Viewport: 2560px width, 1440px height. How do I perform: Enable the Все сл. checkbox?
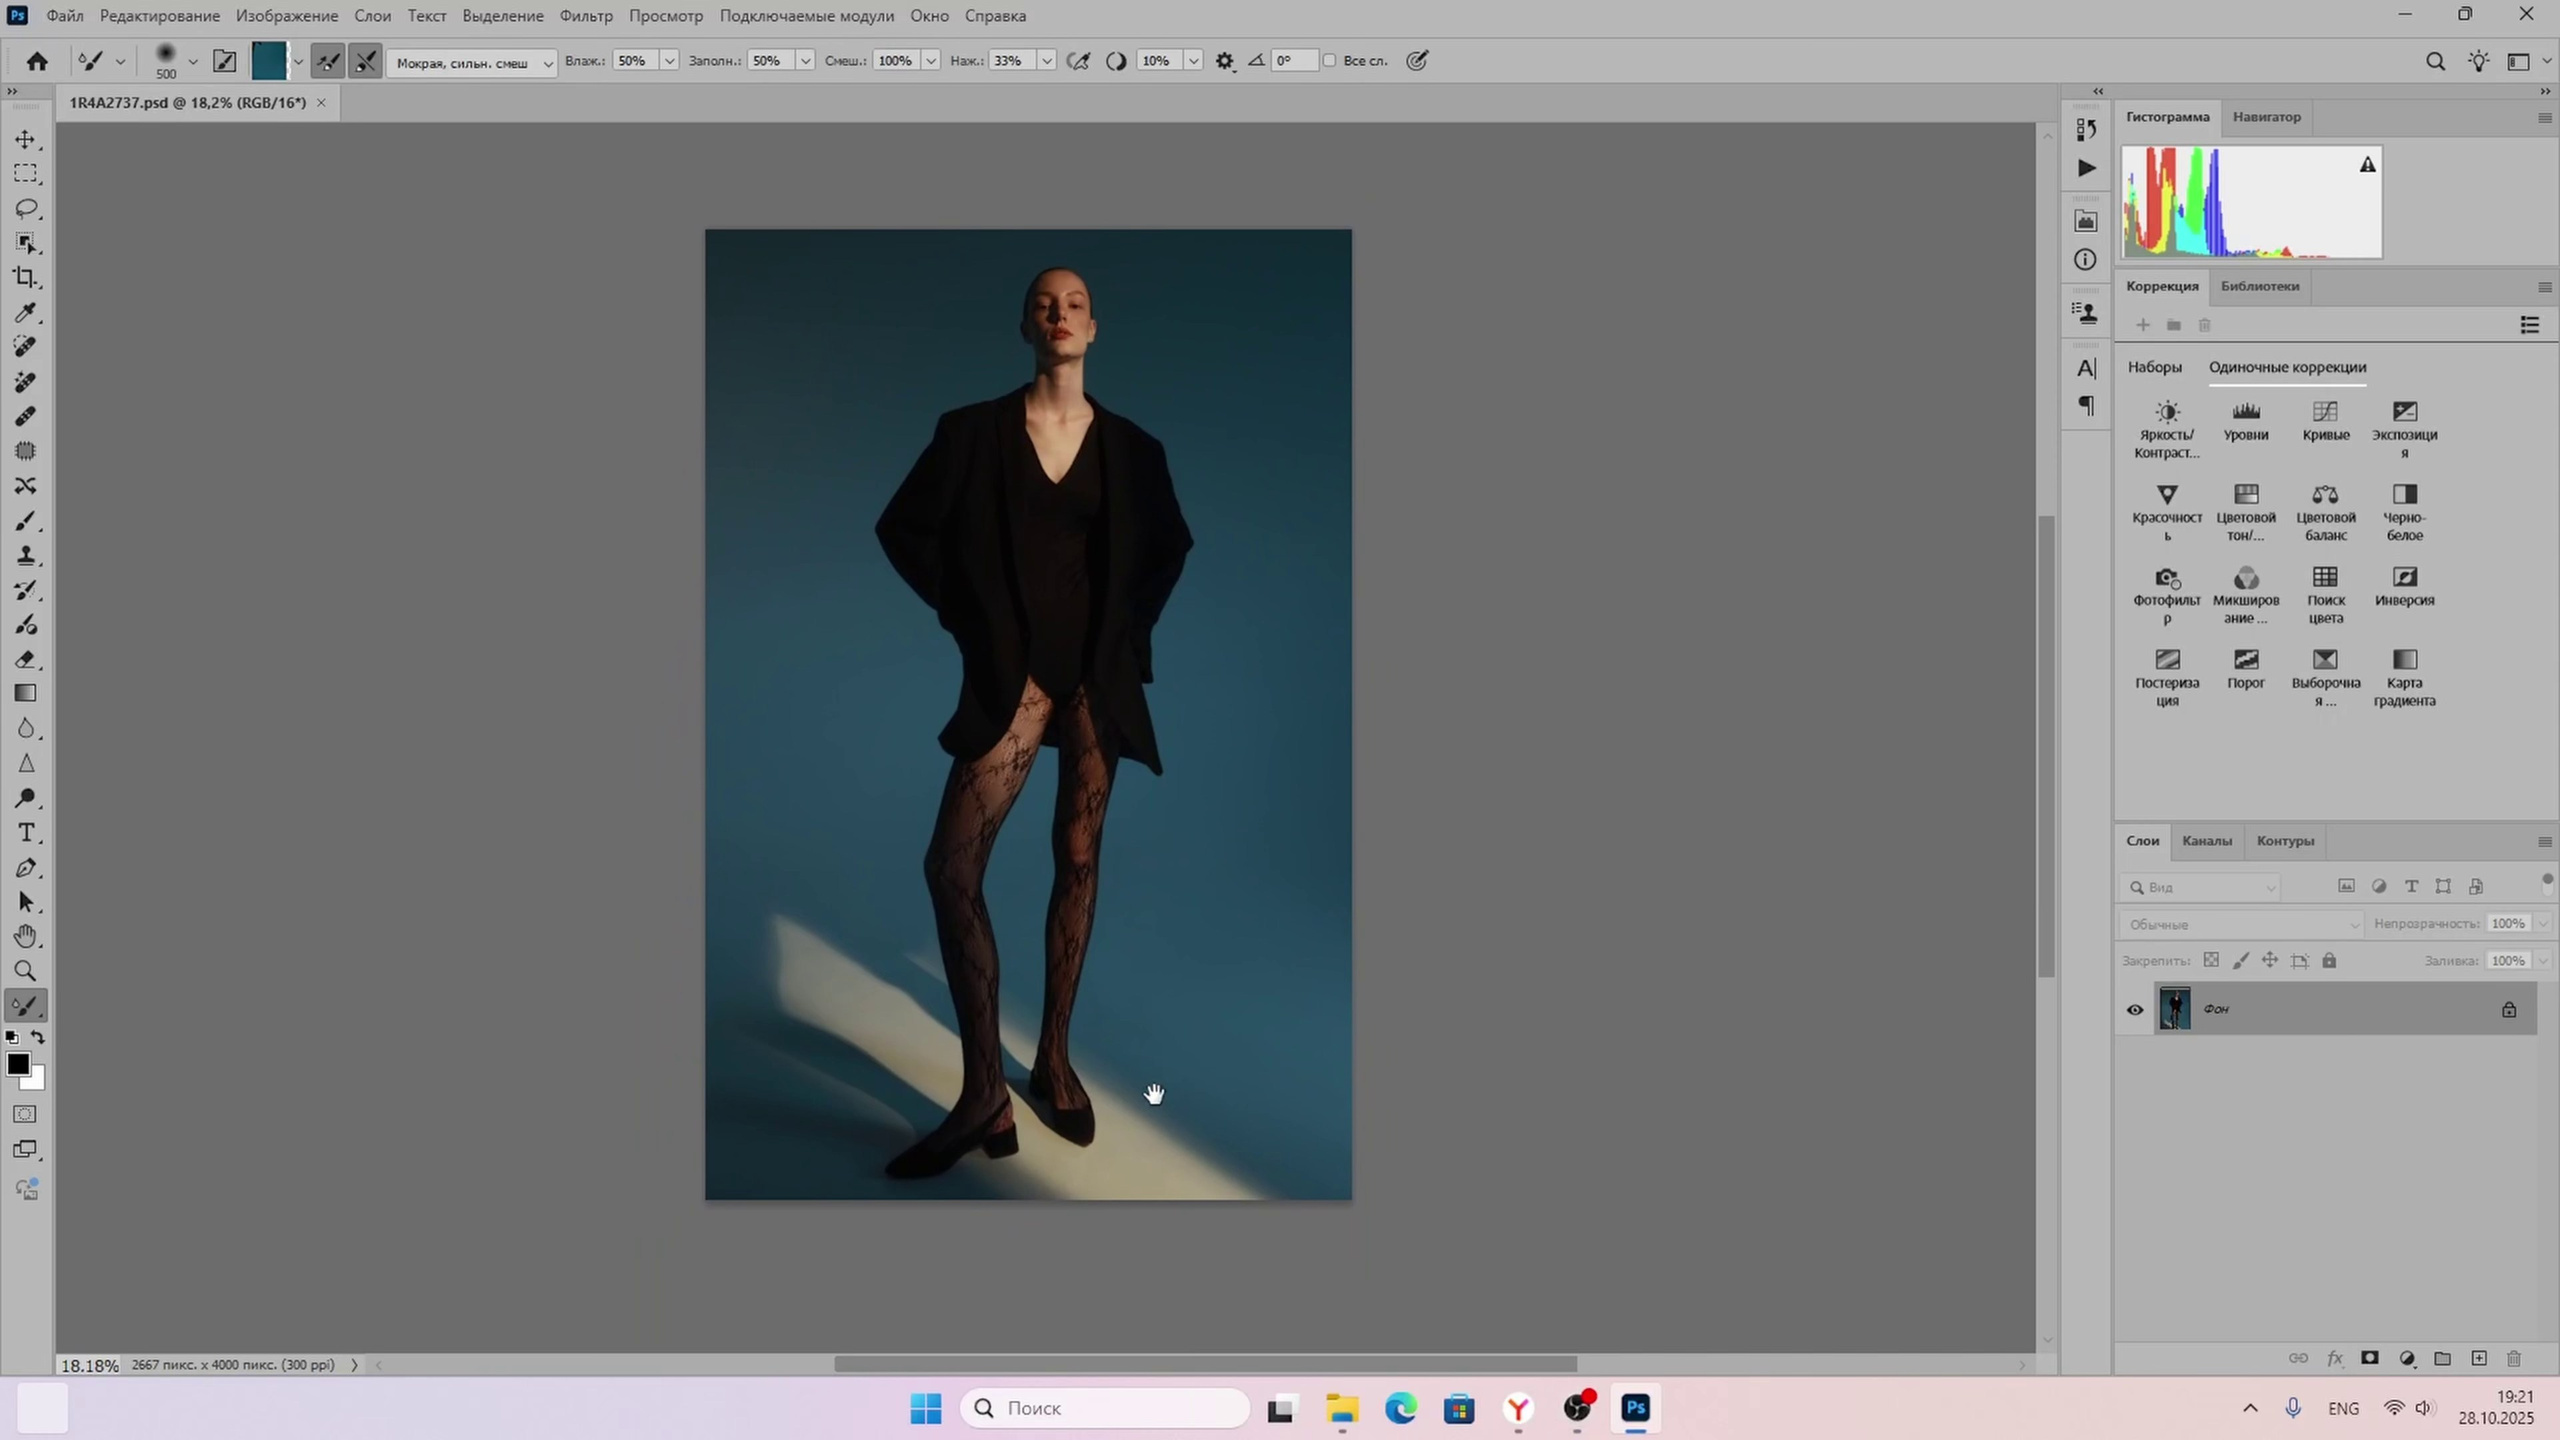(1329, 61)
